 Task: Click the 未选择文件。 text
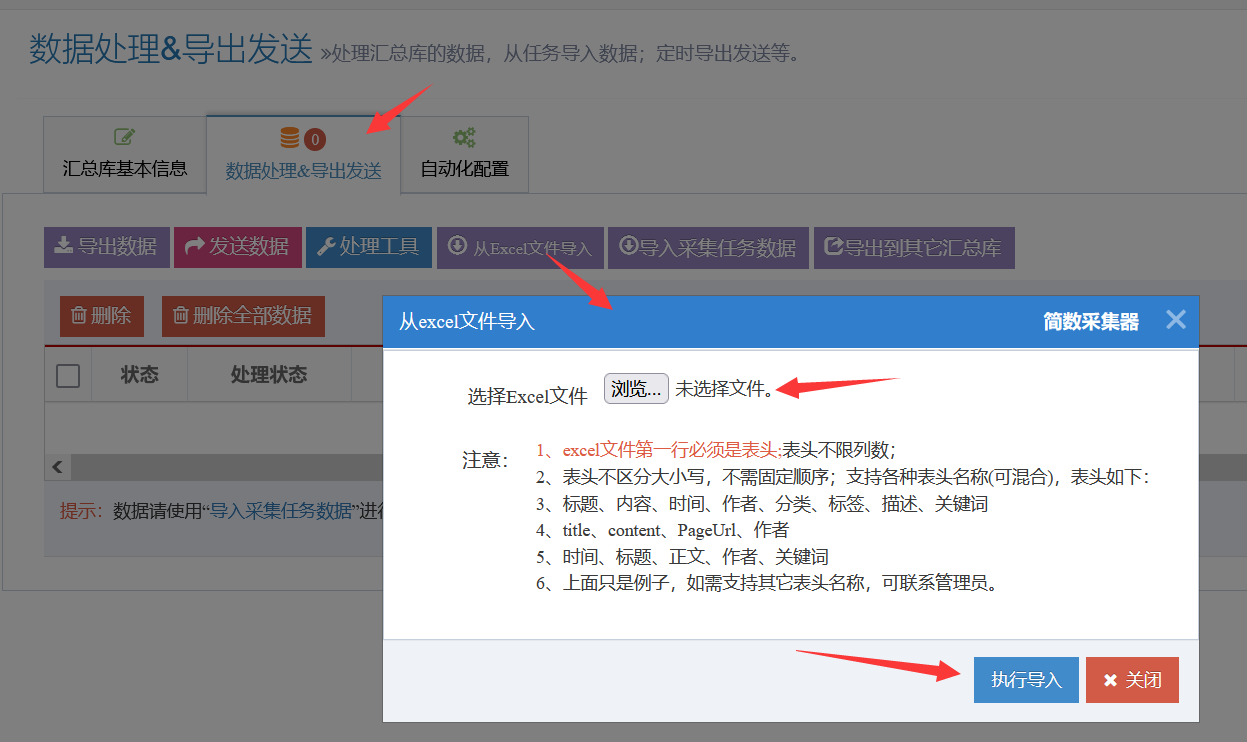724,389
